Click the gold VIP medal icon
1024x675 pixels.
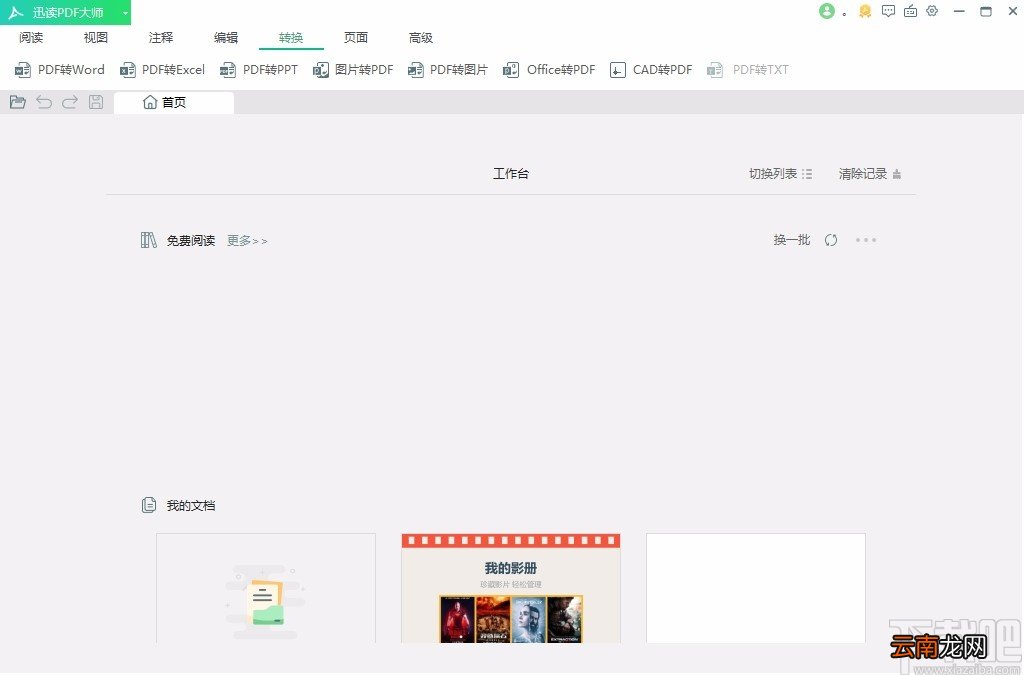pyautogui.click(x=865, y=11)
